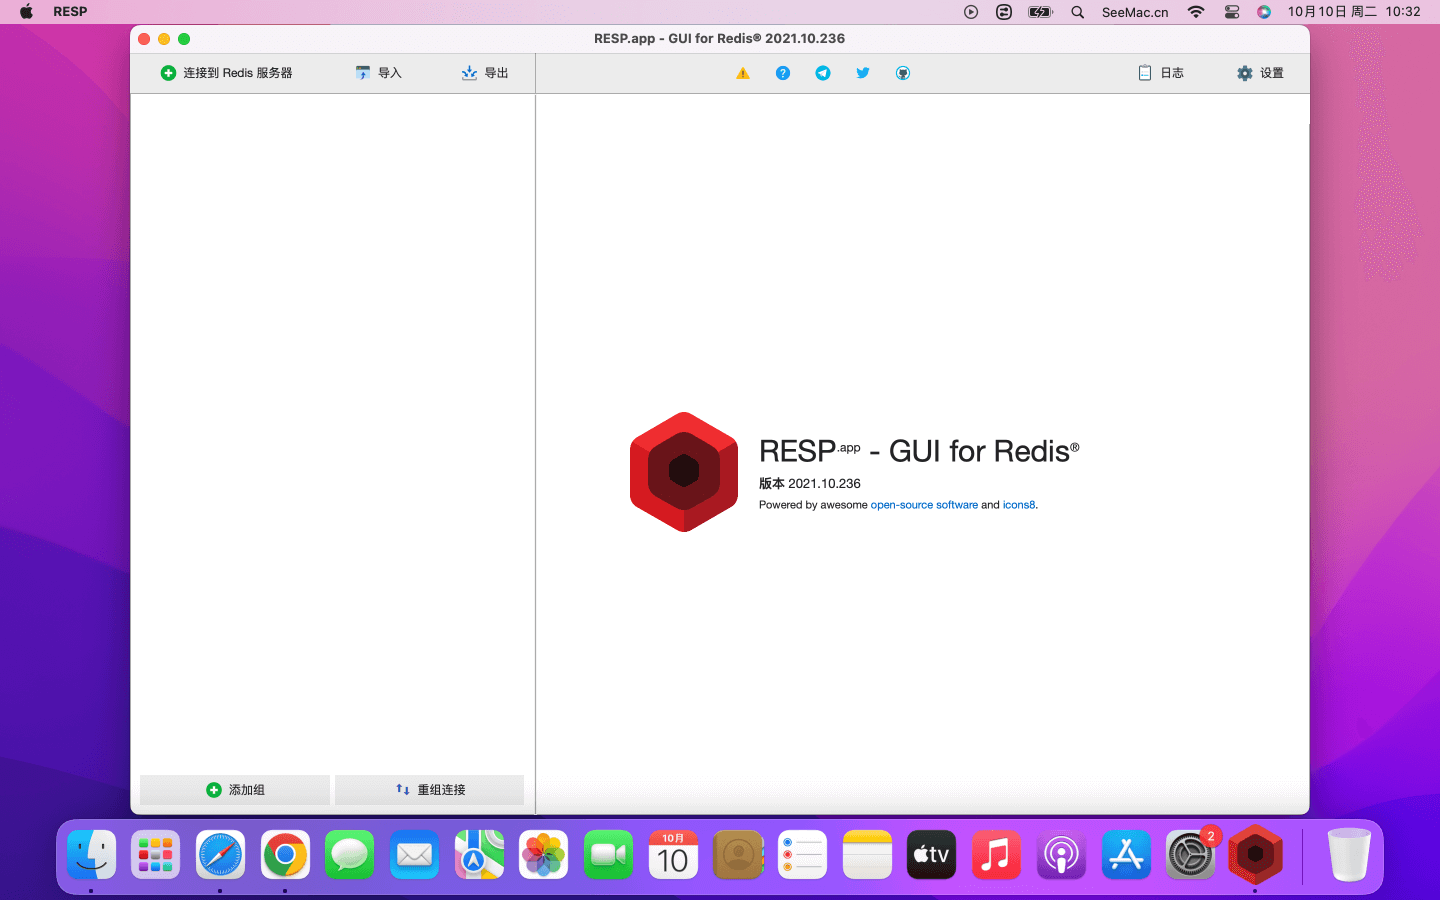Click the date and time 10:32

point(1354,12)
